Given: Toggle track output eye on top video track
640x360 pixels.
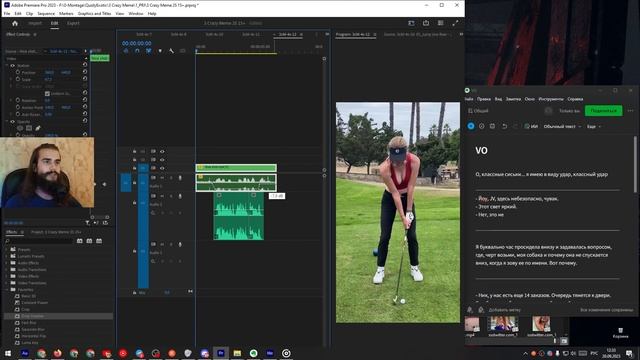Looking at the screenshot, I should tap(162, 151).
